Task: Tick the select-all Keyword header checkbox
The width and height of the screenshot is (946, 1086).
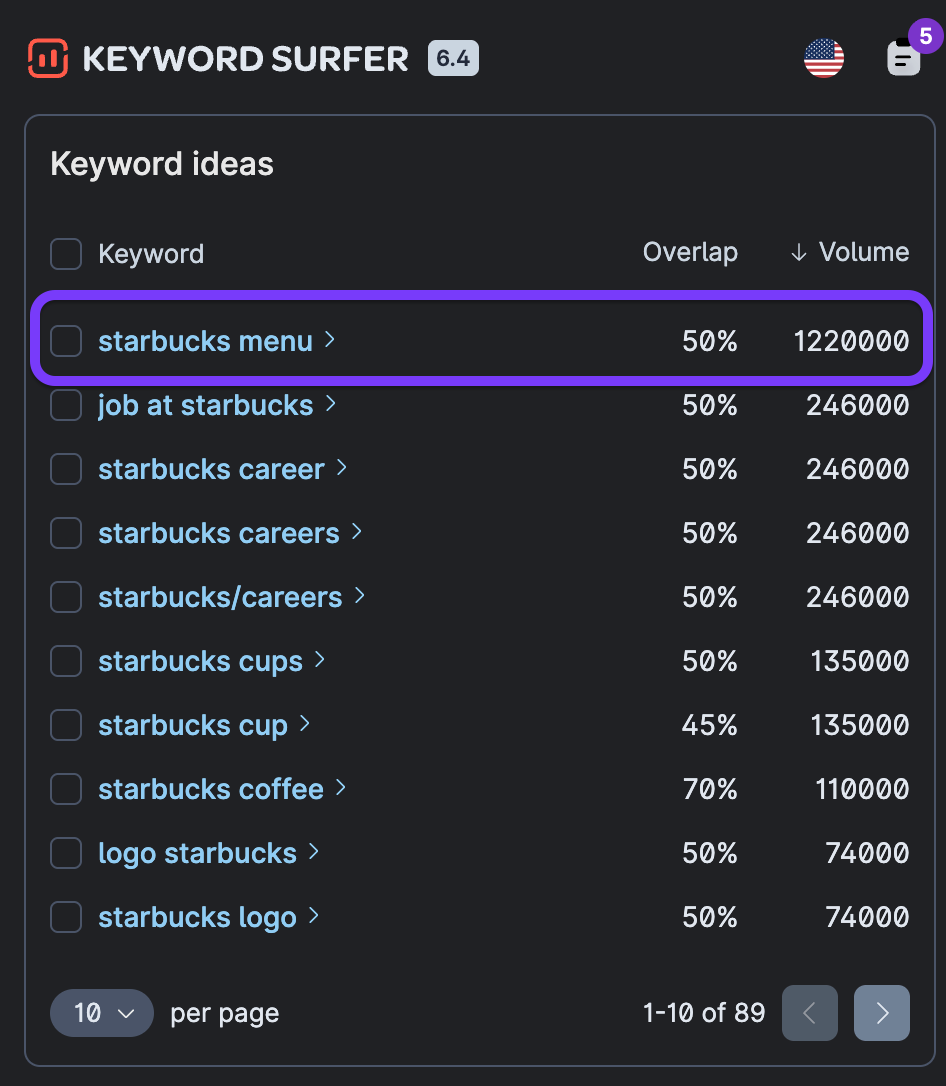Action: click(66, 254)
